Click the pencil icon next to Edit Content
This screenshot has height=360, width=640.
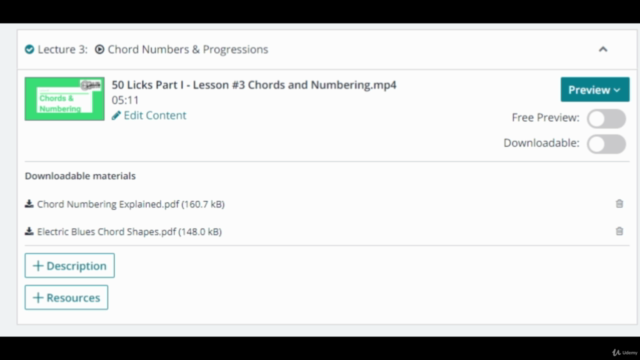pos(116,116)
